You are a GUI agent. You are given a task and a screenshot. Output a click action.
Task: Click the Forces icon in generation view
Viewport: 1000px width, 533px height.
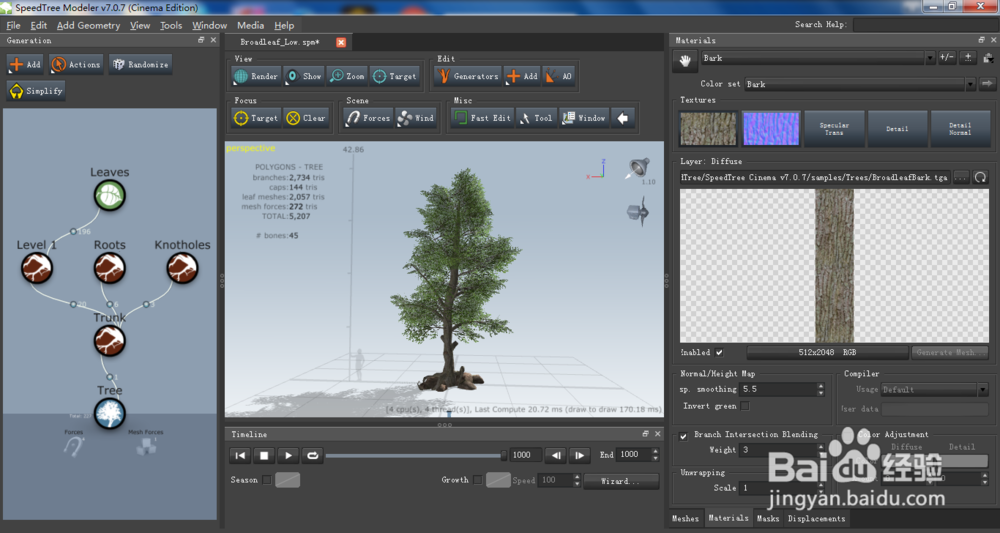tap(74, 446)
